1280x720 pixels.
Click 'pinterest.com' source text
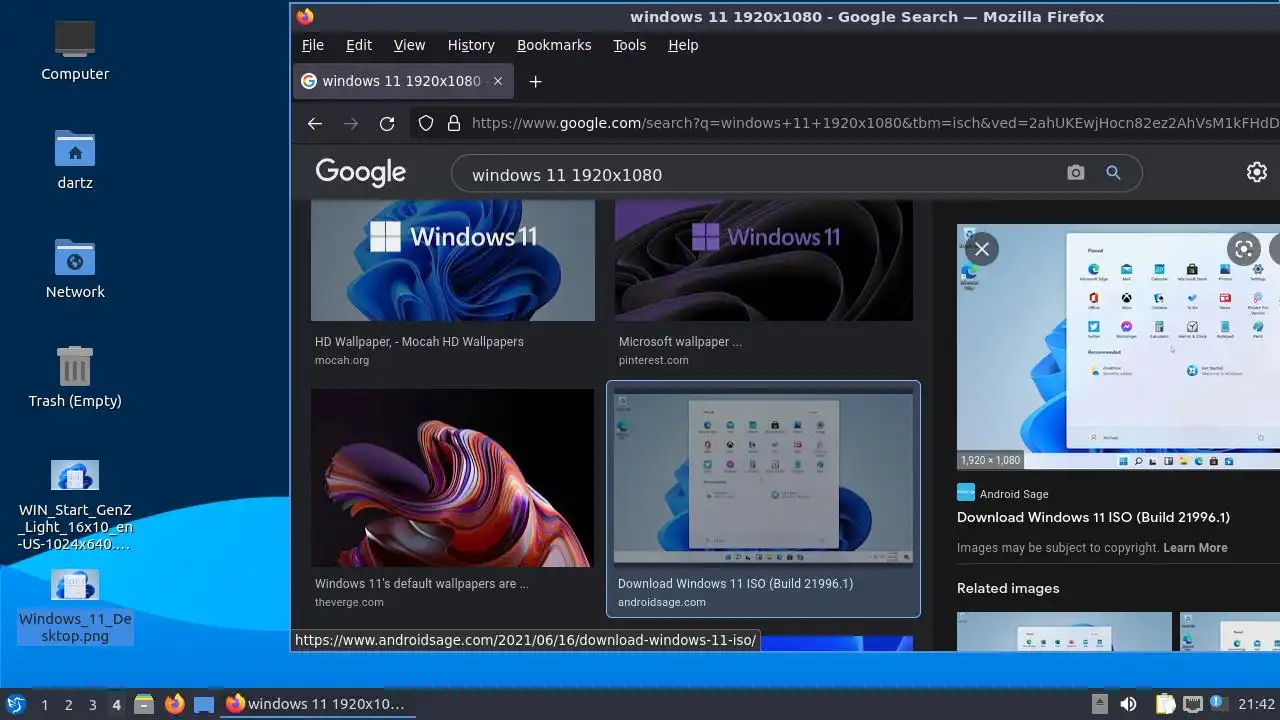coord(653,360)
